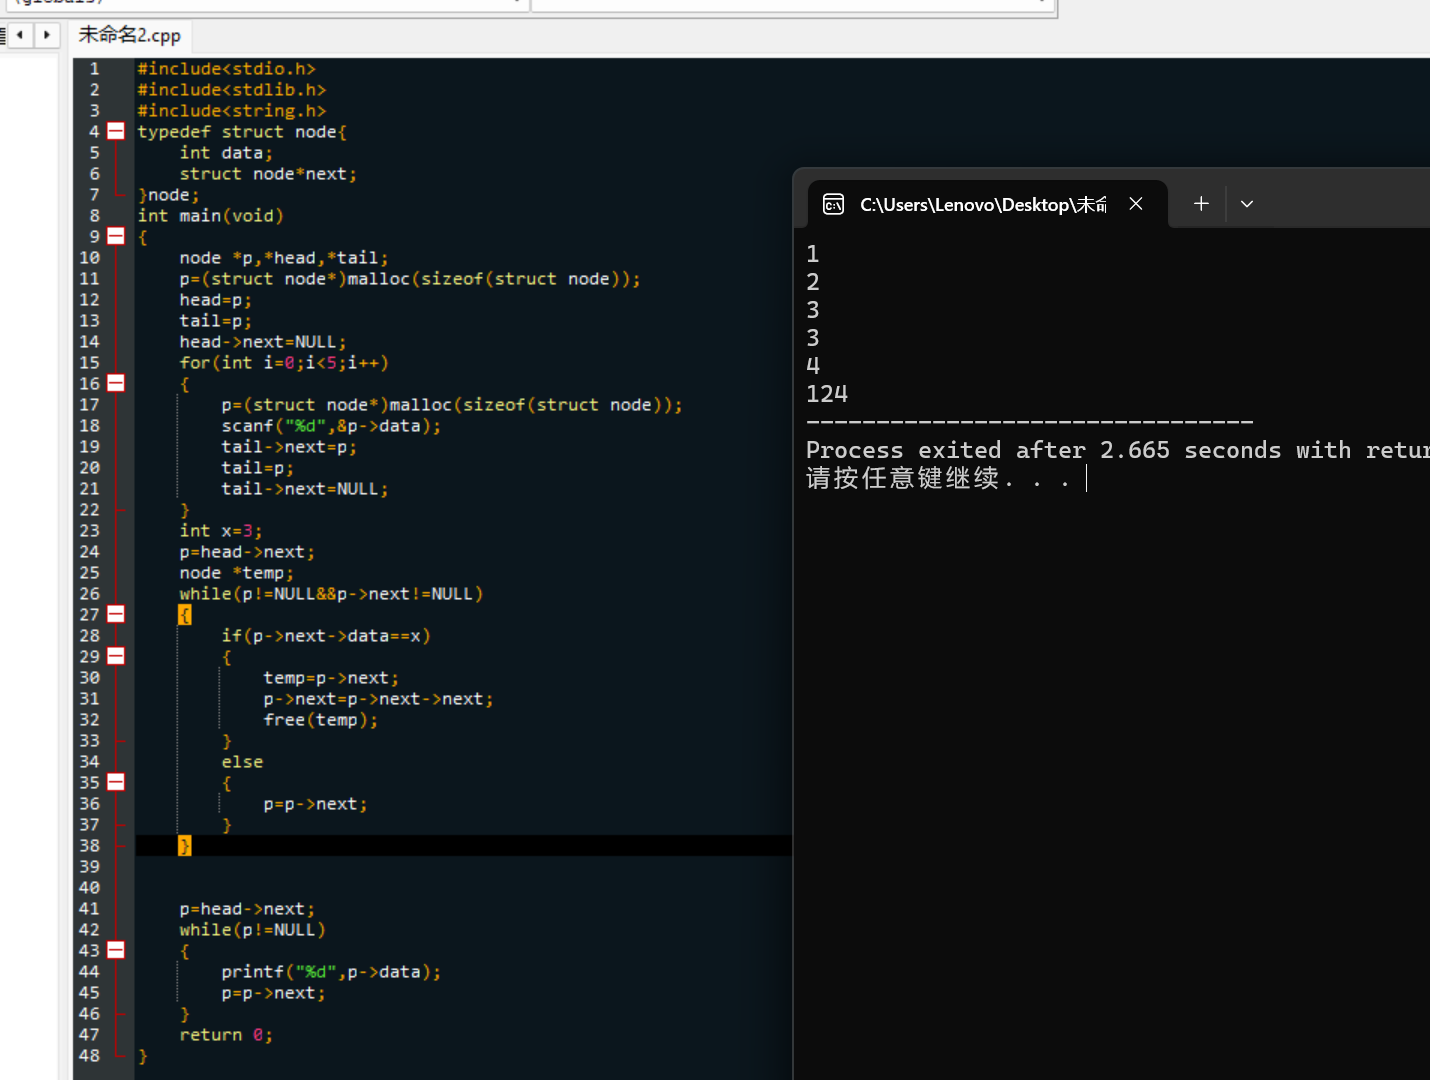
Task: Collapse the main function fold on line 9
Action: 116,236
